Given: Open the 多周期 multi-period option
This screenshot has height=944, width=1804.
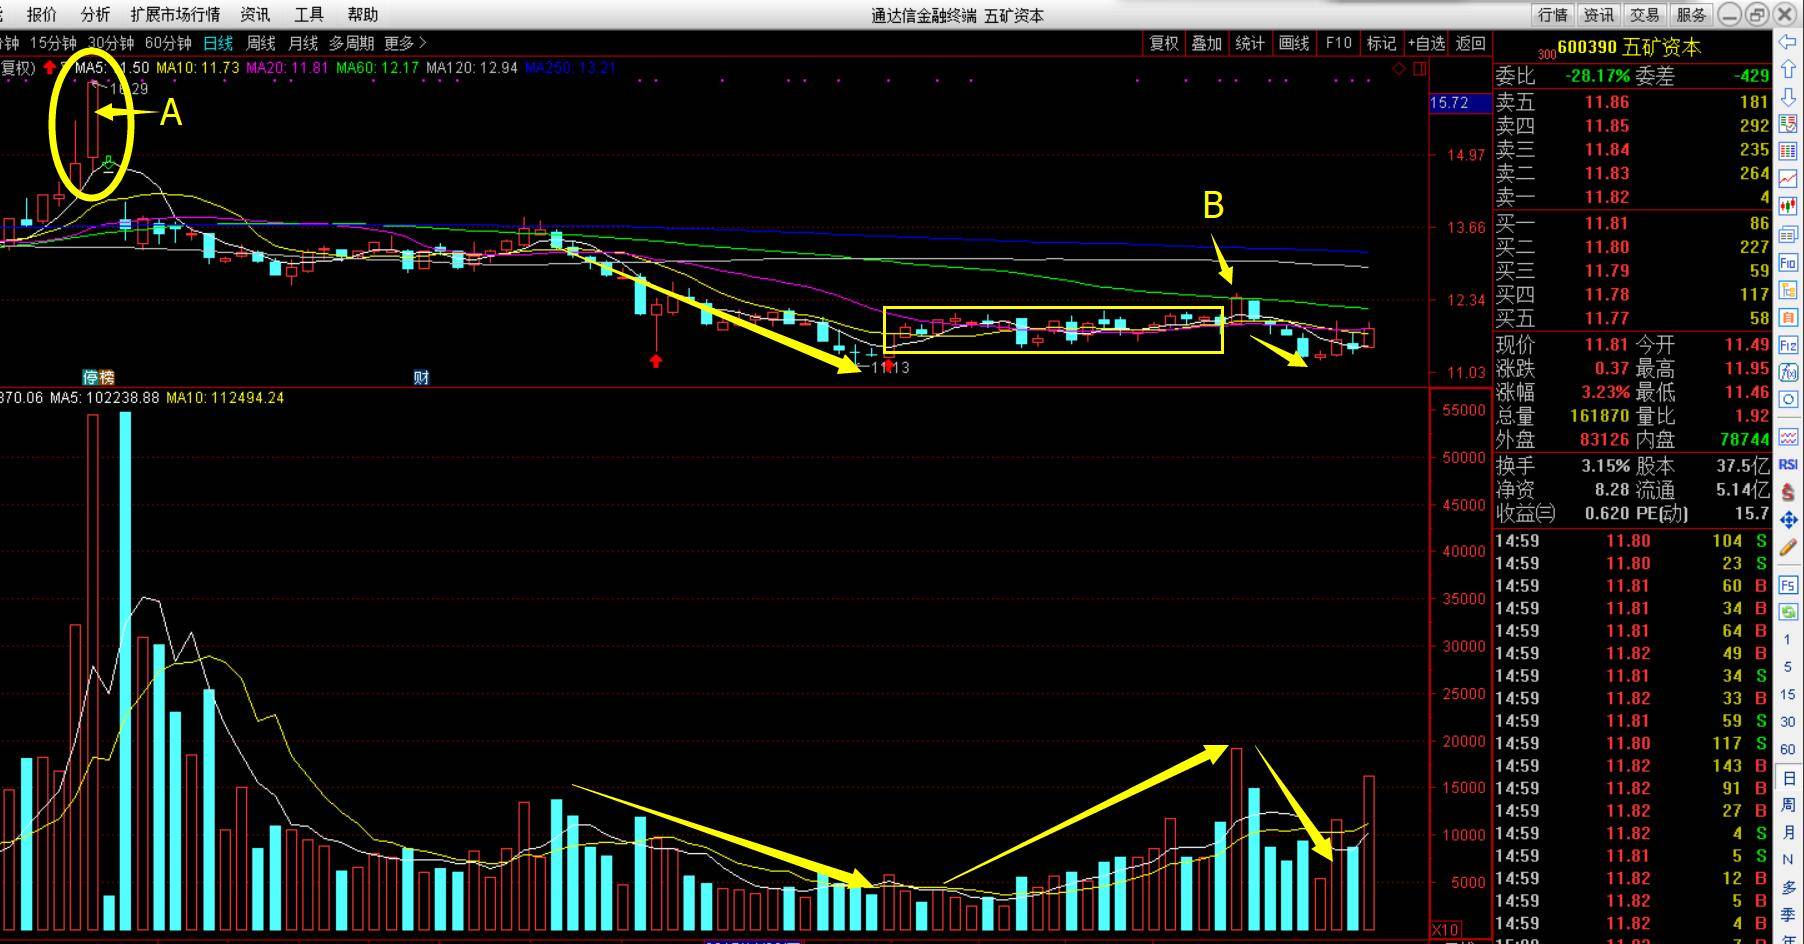Looking at the screenshot, I should [x=351, y=43].
